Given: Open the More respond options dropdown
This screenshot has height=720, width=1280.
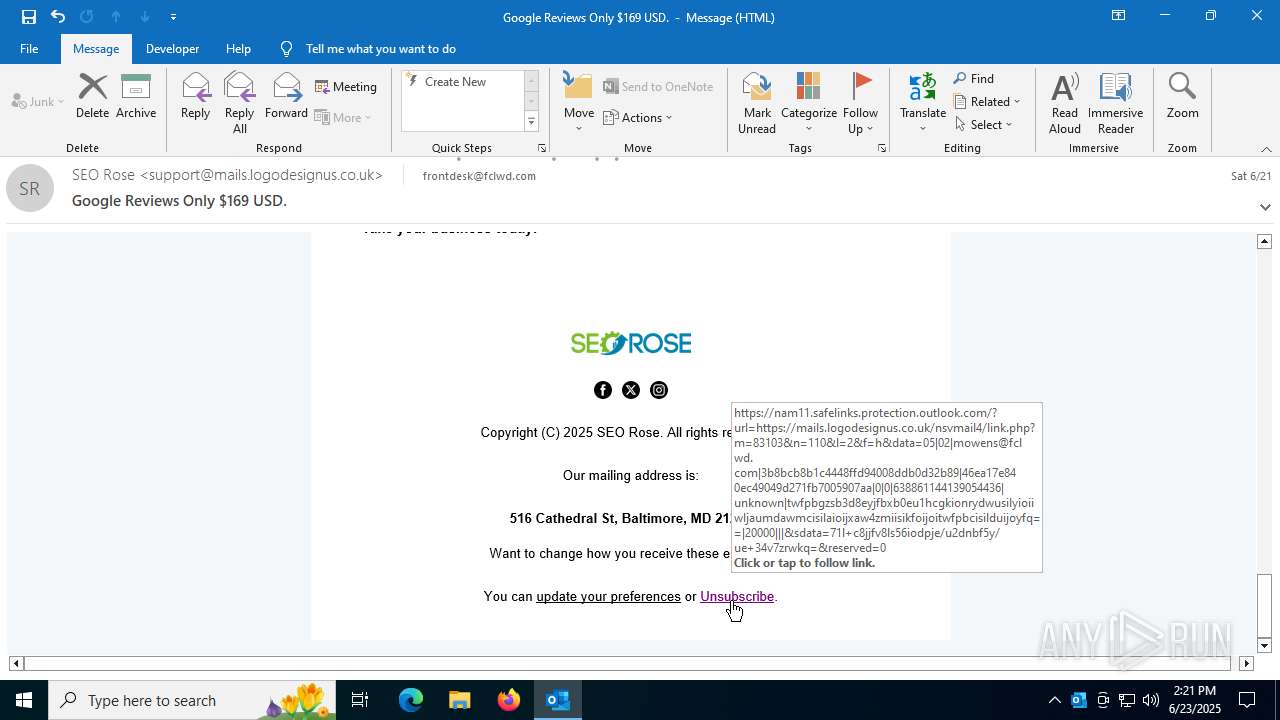Looking at the screenshot, I should [x=343, y=117].
